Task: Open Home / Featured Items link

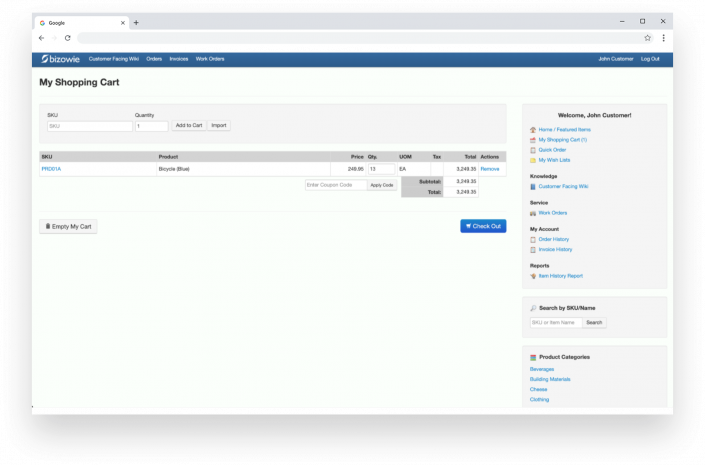Action: click(565, 130)
